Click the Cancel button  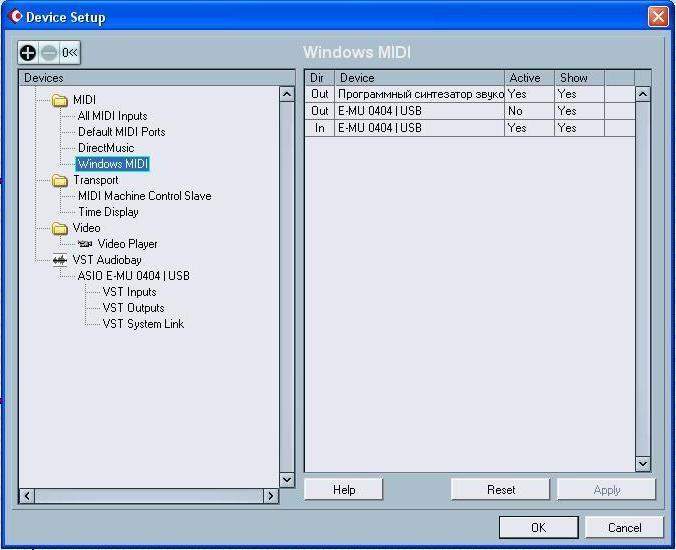tap(624, 528)
